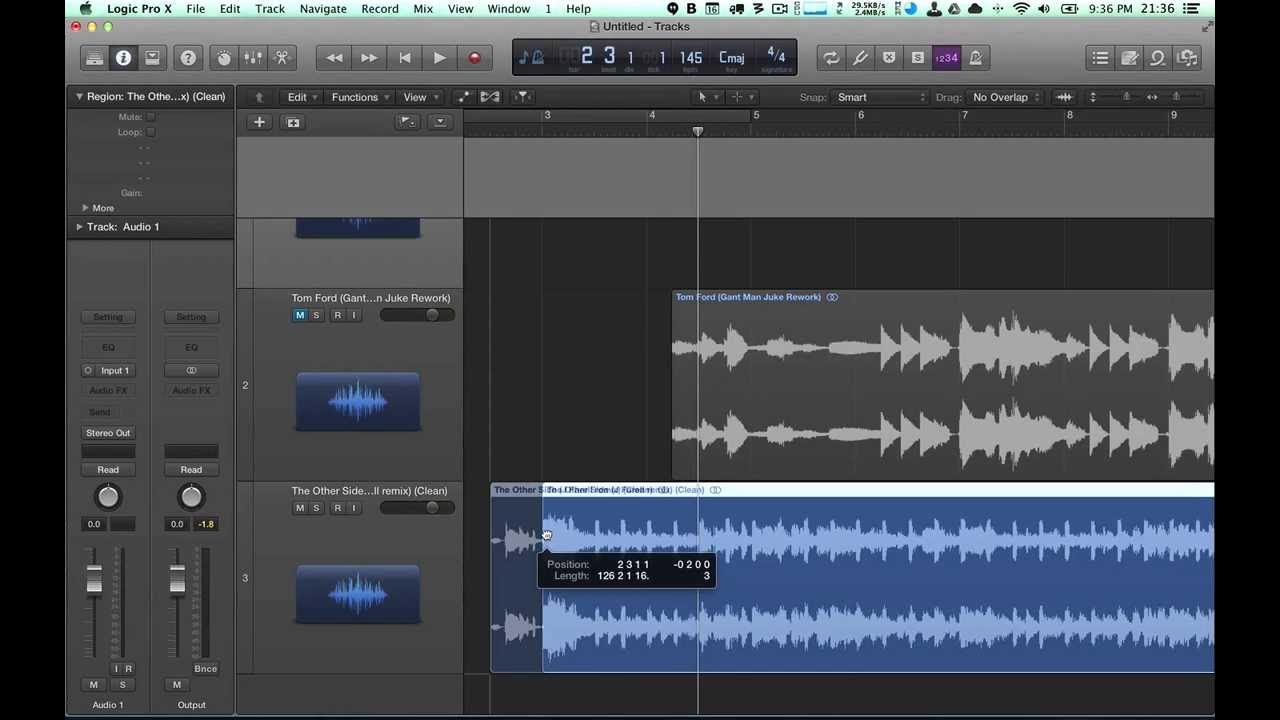Open the Track menu
Image resolution: width=1280 pixels, height=720 pixels.
pyautogui.click(x=270, y=9)
